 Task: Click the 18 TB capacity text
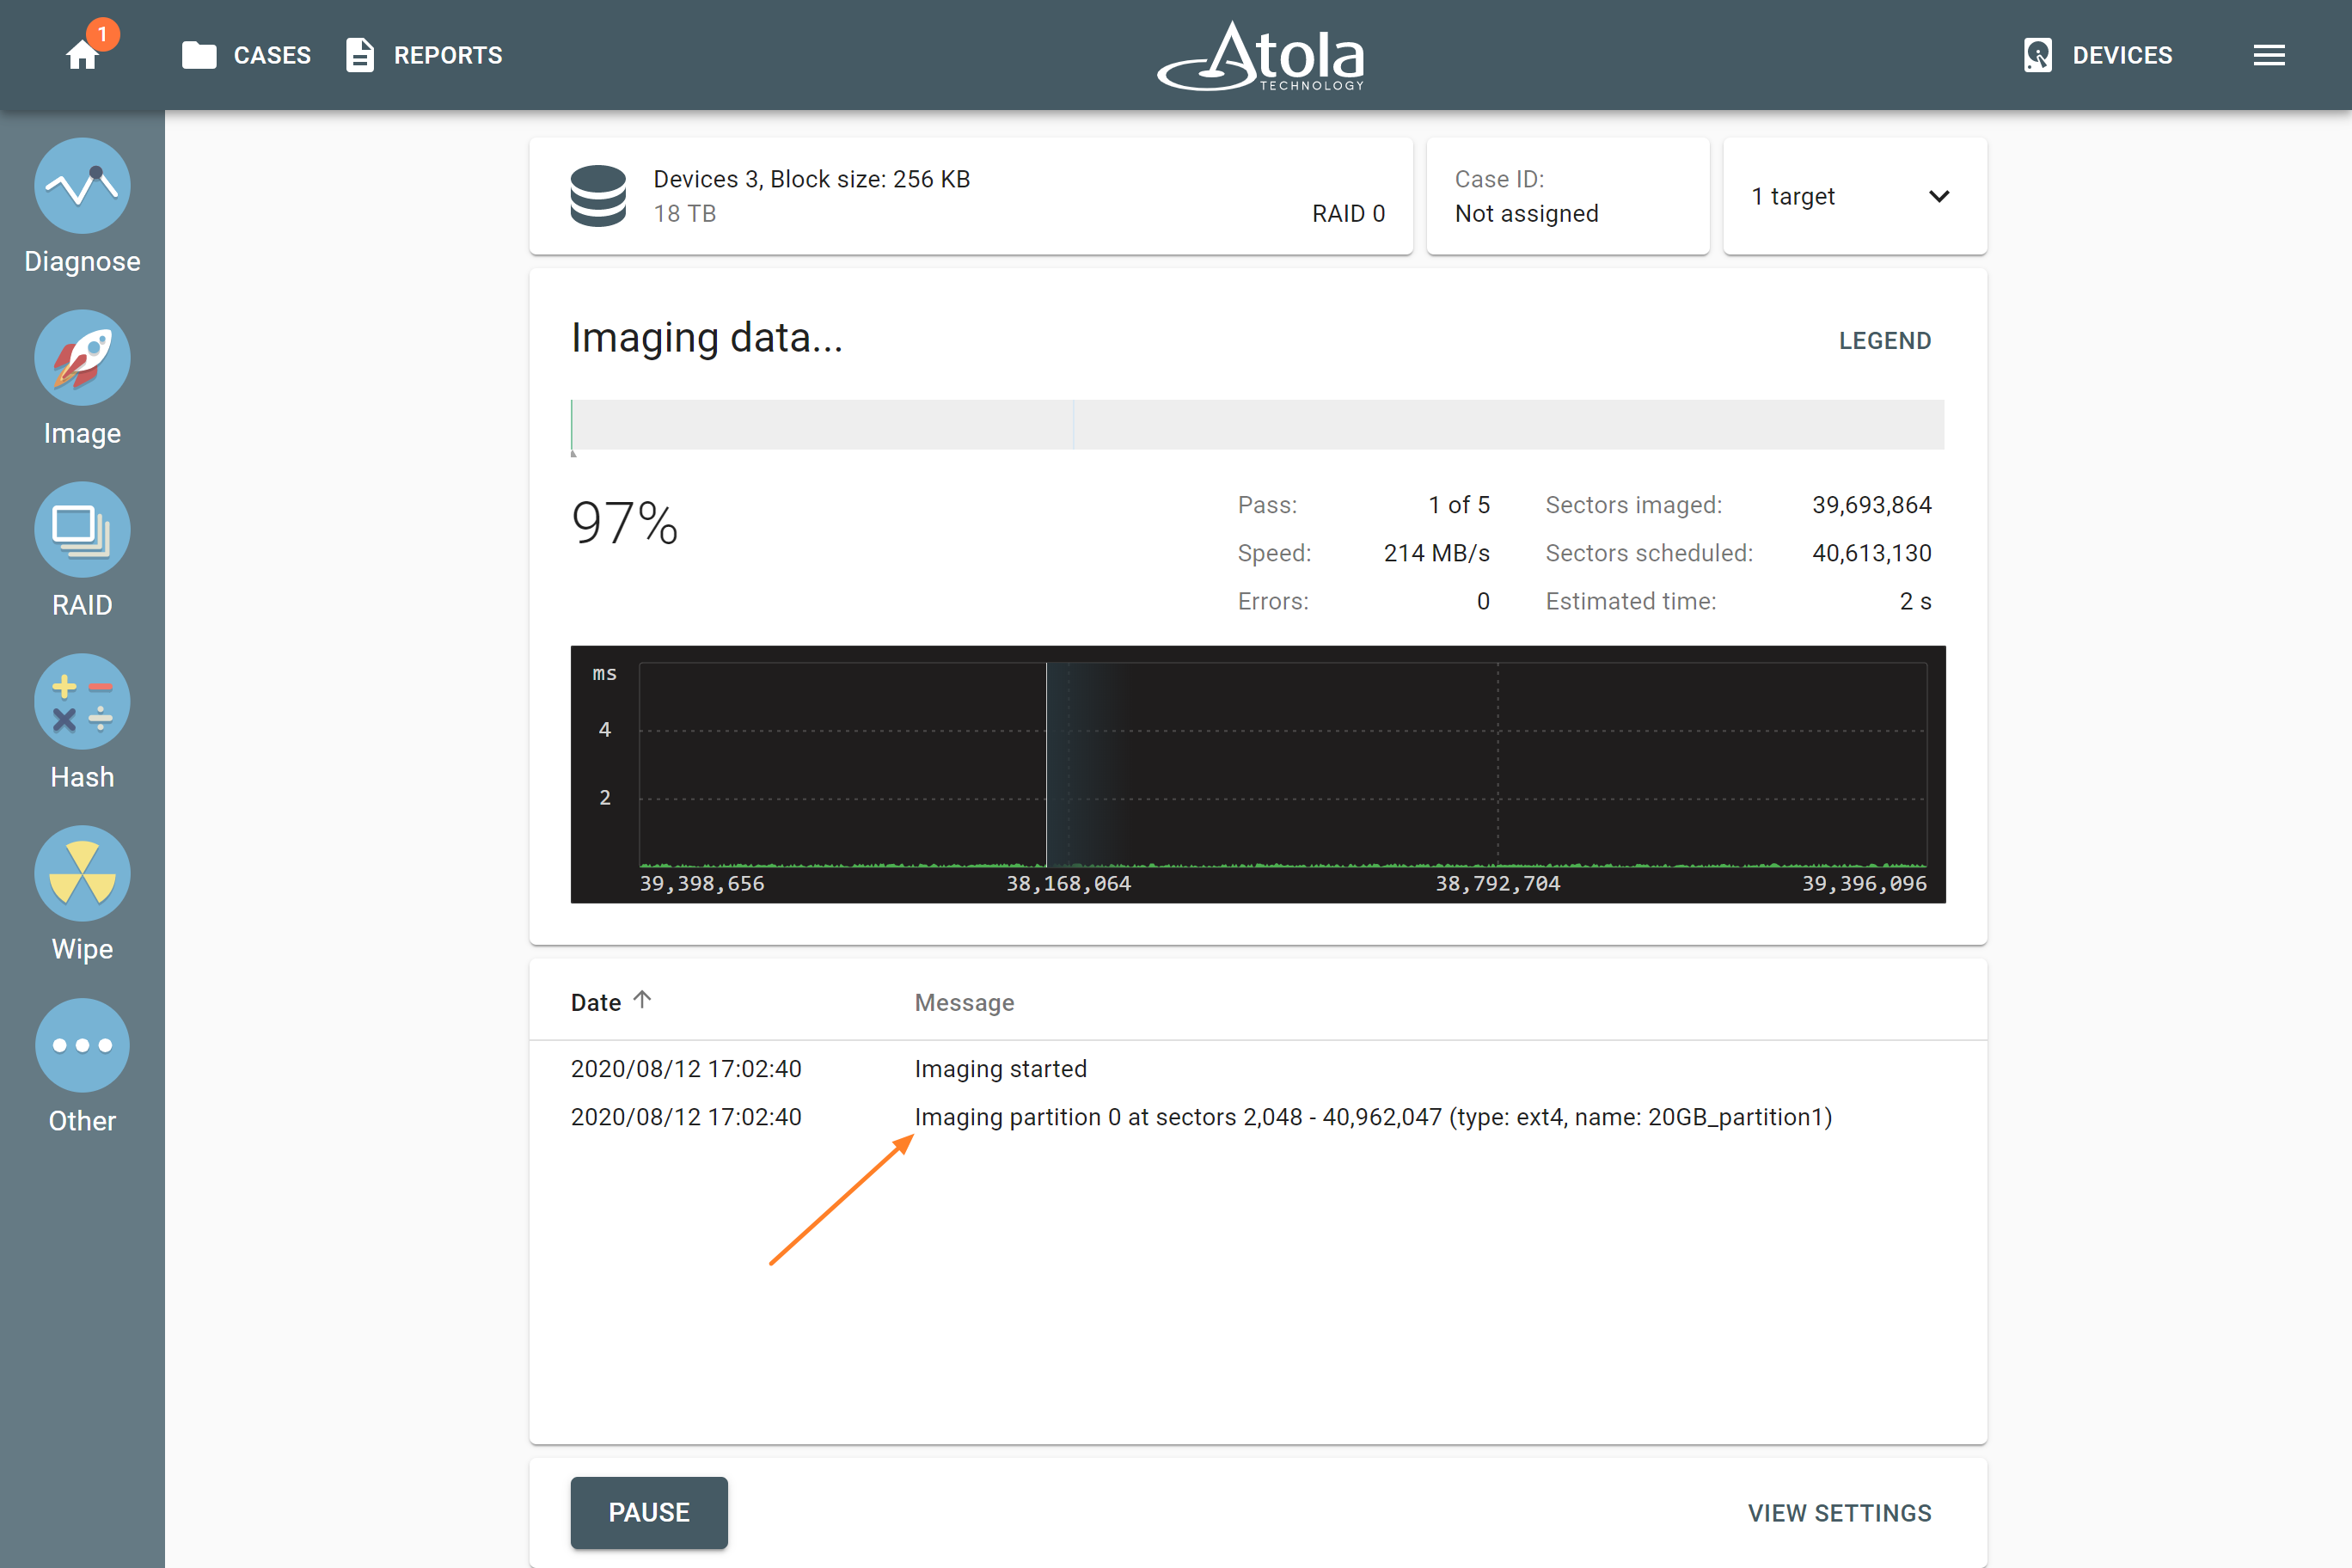click(x=684, y=213)
